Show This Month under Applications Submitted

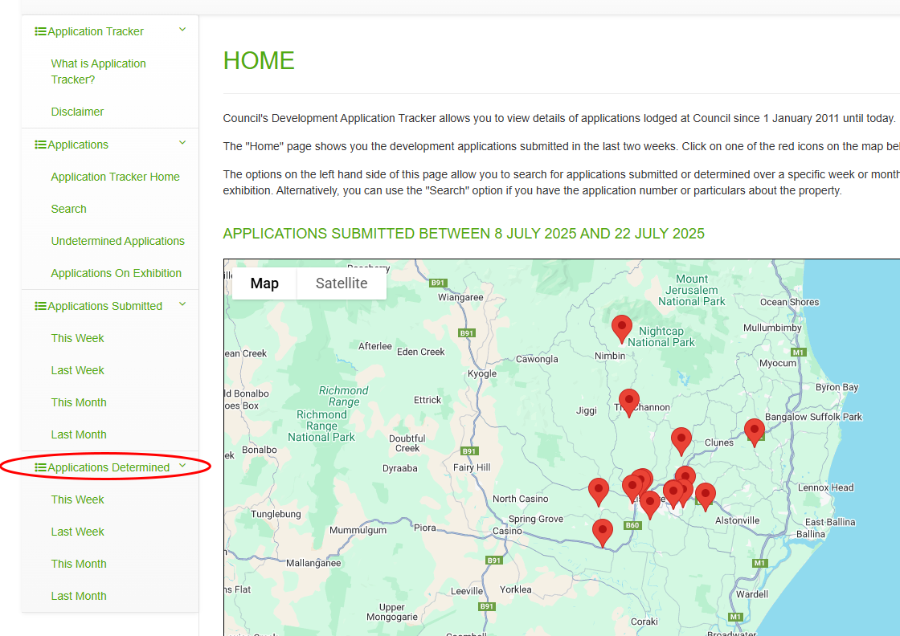tap(79, 402)
